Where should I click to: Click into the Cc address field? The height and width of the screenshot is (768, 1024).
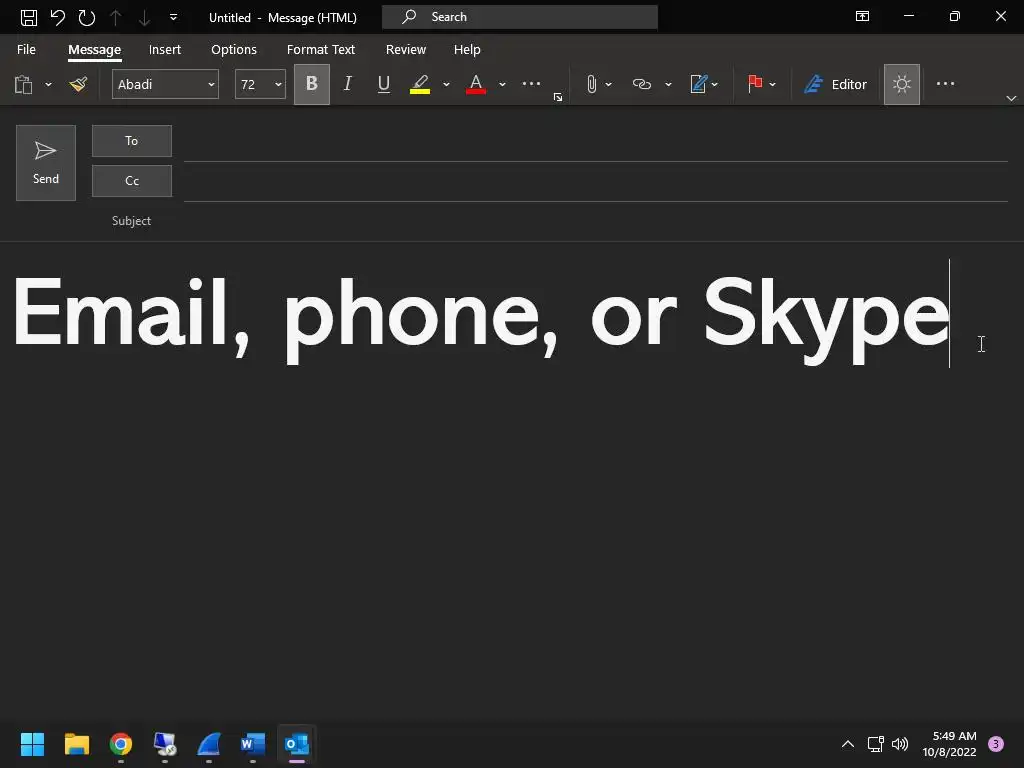pos(596,184)
